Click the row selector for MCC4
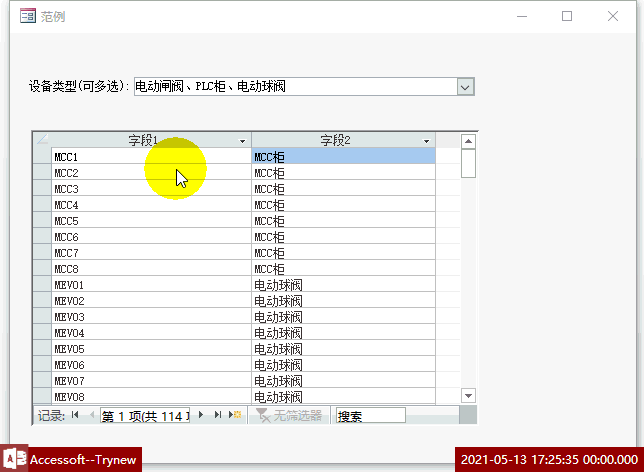 click(x=42, y=205)
